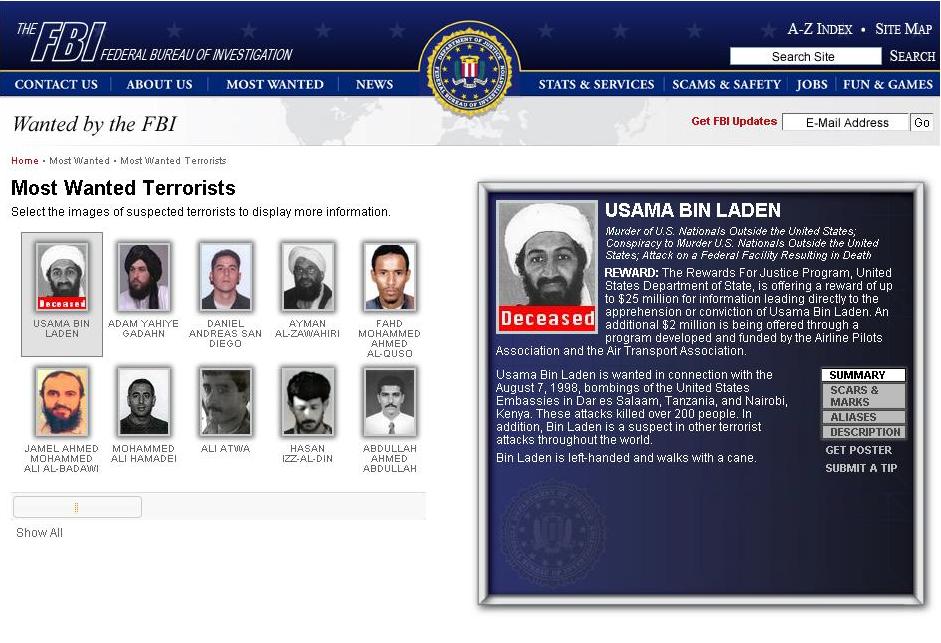Select the Adam Yahiye Gadahn thumbnail
This screenshot has height=643, width=941.
(143, 276)
